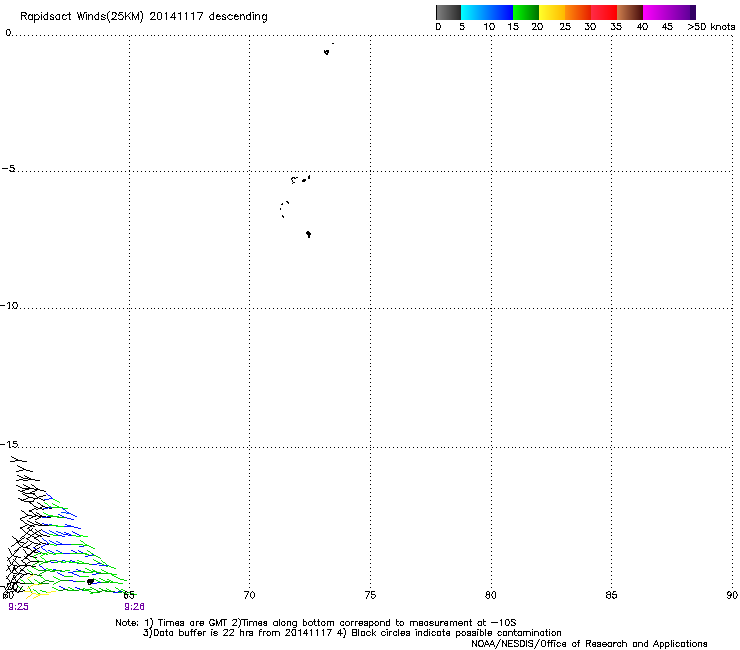Click the latitude axis label "-5"

pos(8,169)
